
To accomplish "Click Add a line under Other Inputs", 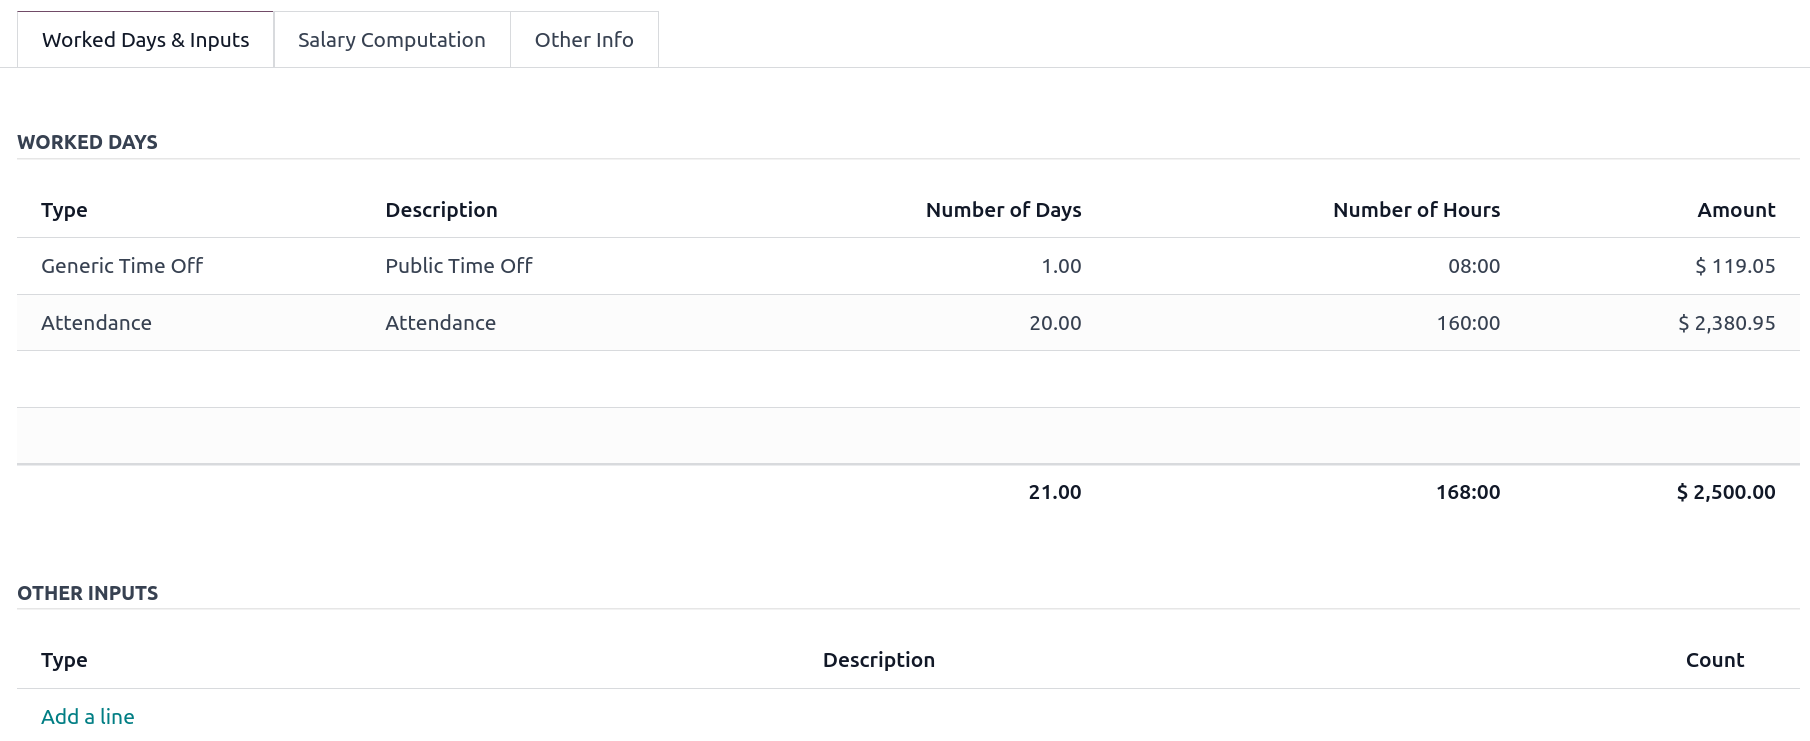I will (88, 717).
